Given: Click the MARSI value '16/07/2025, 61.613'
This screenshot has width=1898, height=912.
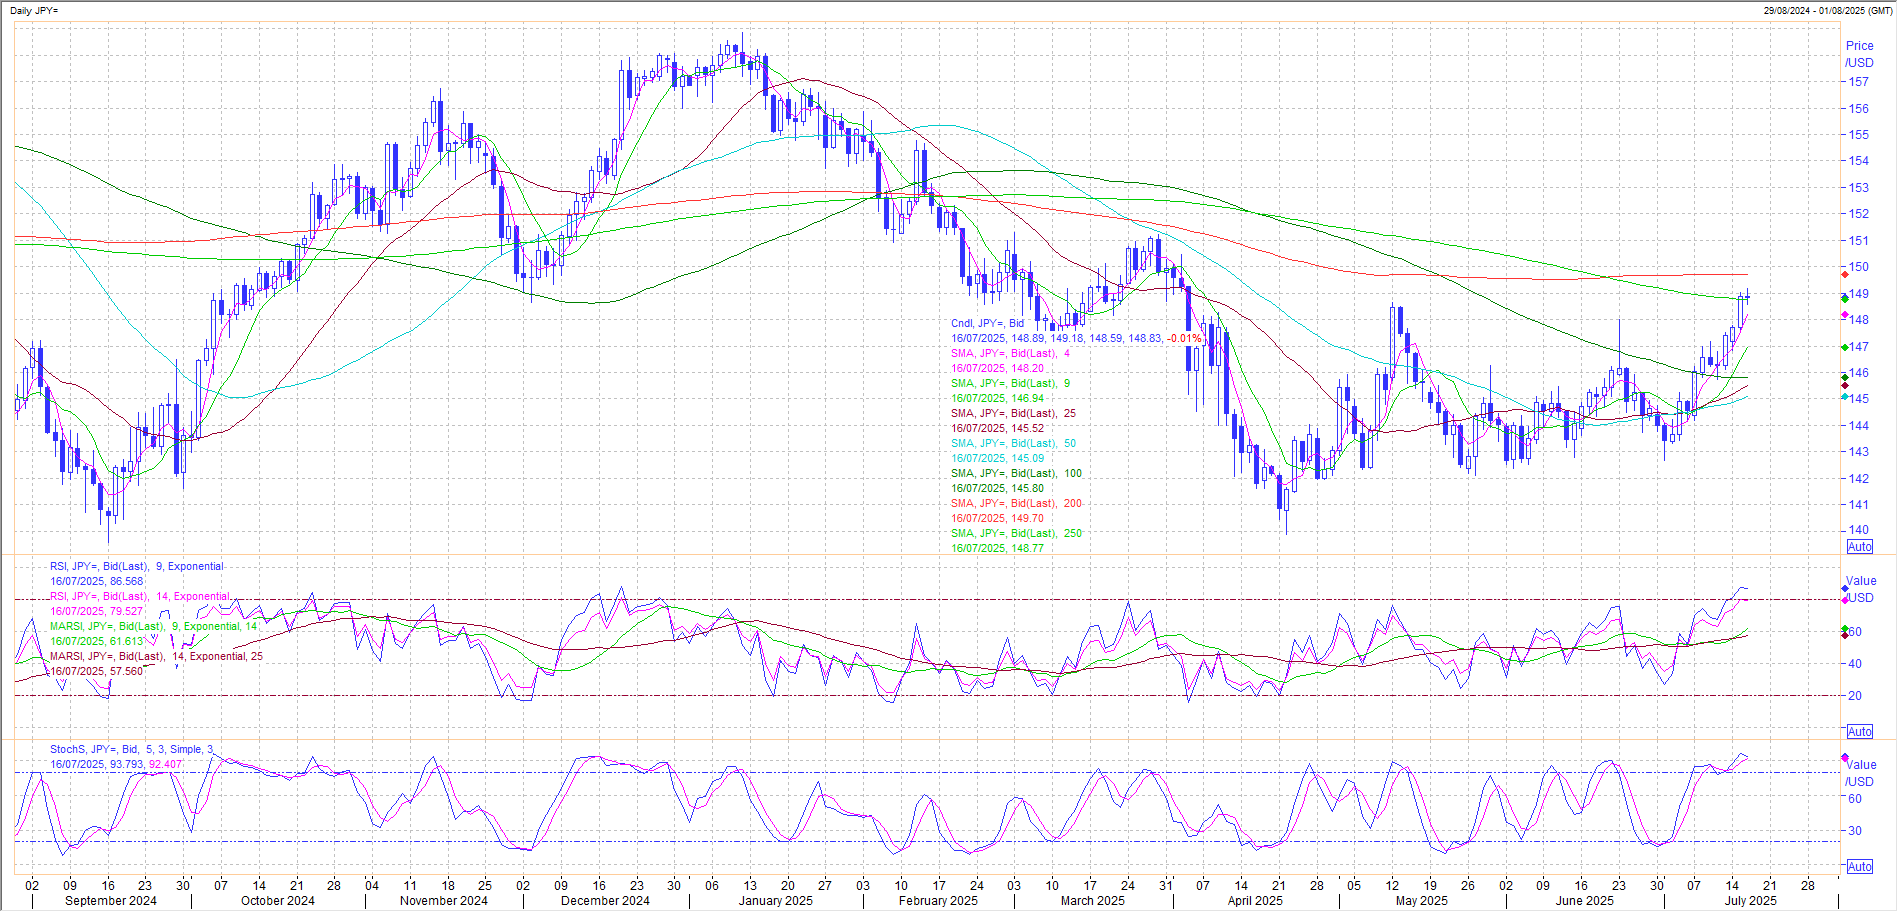Looking at the screenshot, I should tap(97, 642).
